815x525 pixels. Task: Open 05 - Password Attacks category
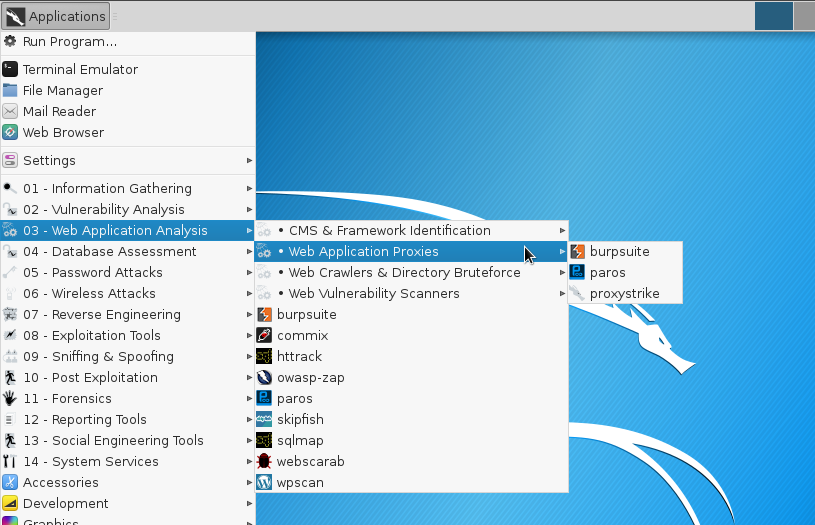(128, 272)
